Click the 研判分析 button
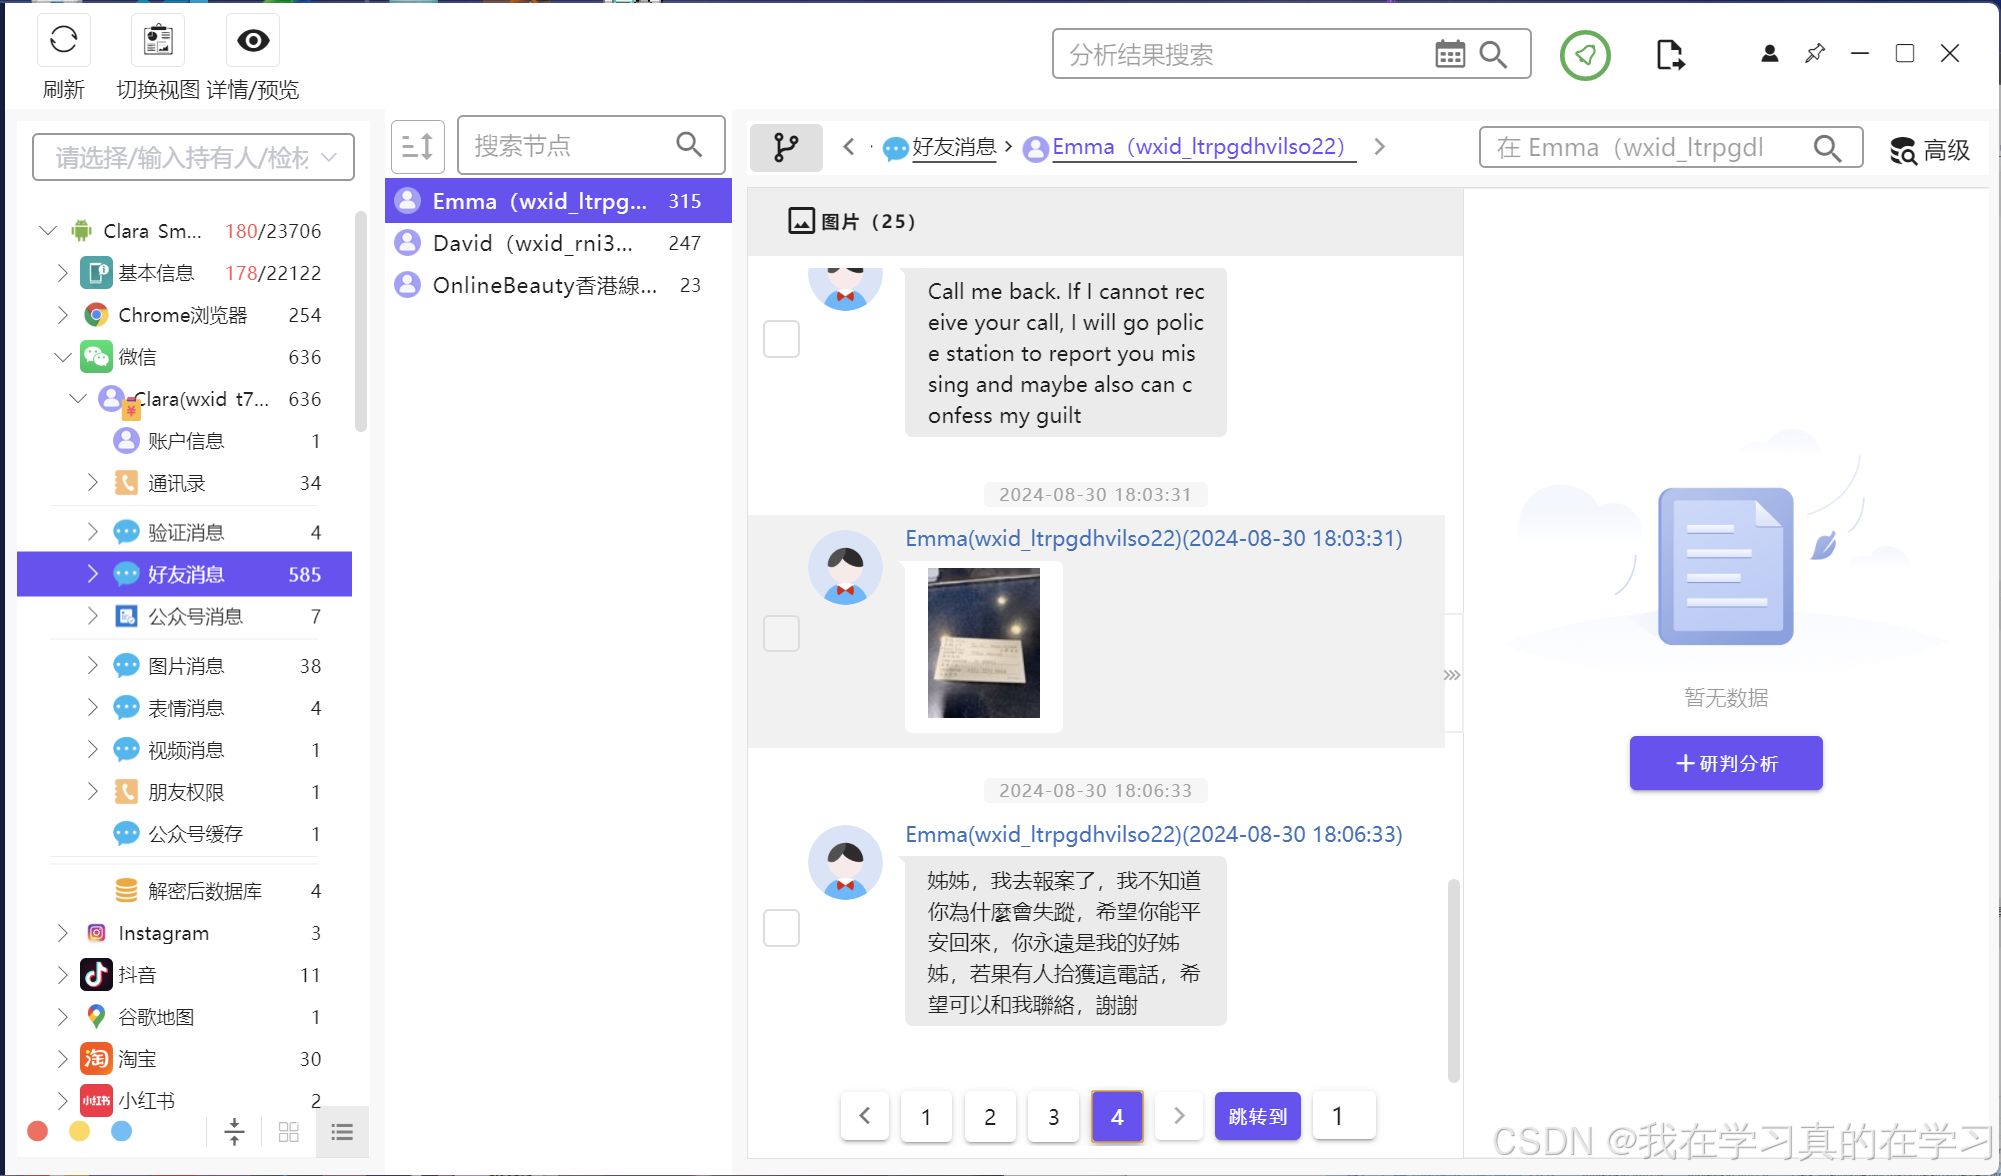The image size is (2001, 1176). coord(1725,764)
